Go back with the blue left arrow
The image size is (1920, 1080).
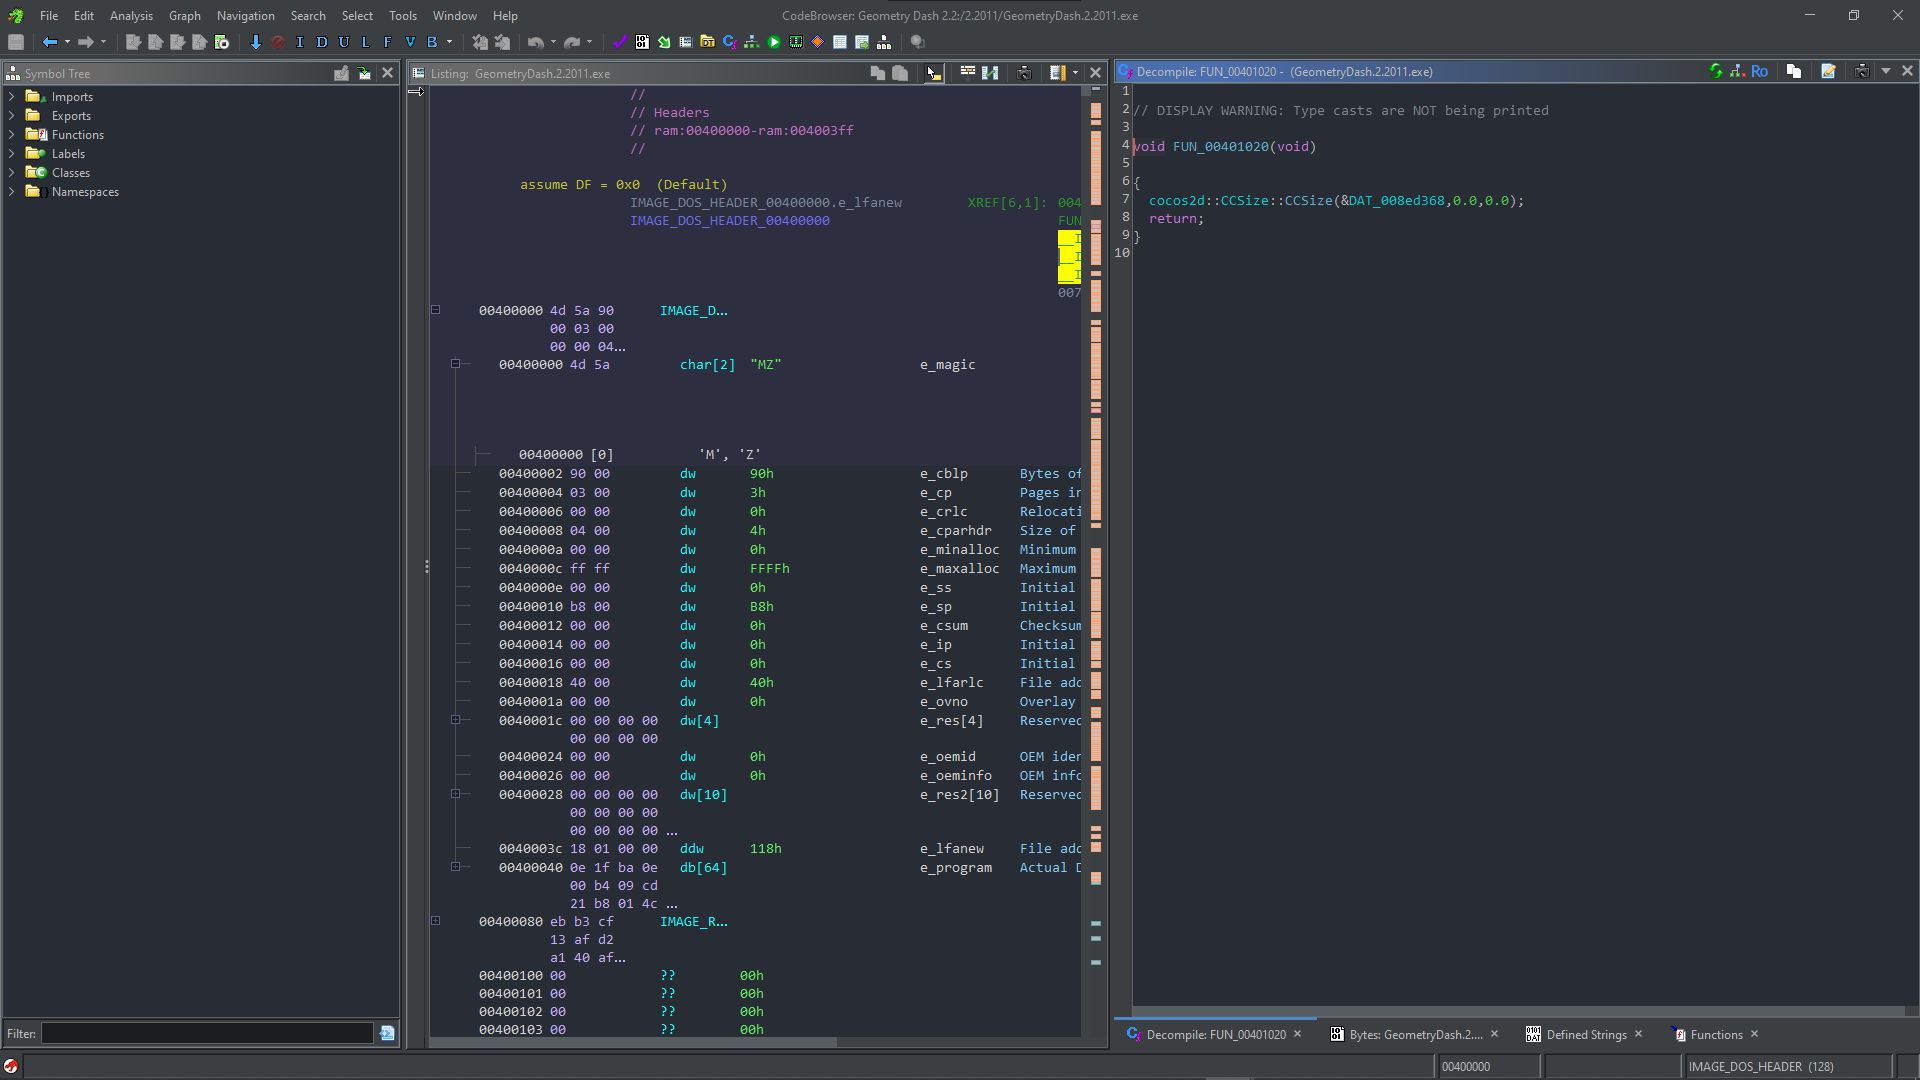point(50,42)
